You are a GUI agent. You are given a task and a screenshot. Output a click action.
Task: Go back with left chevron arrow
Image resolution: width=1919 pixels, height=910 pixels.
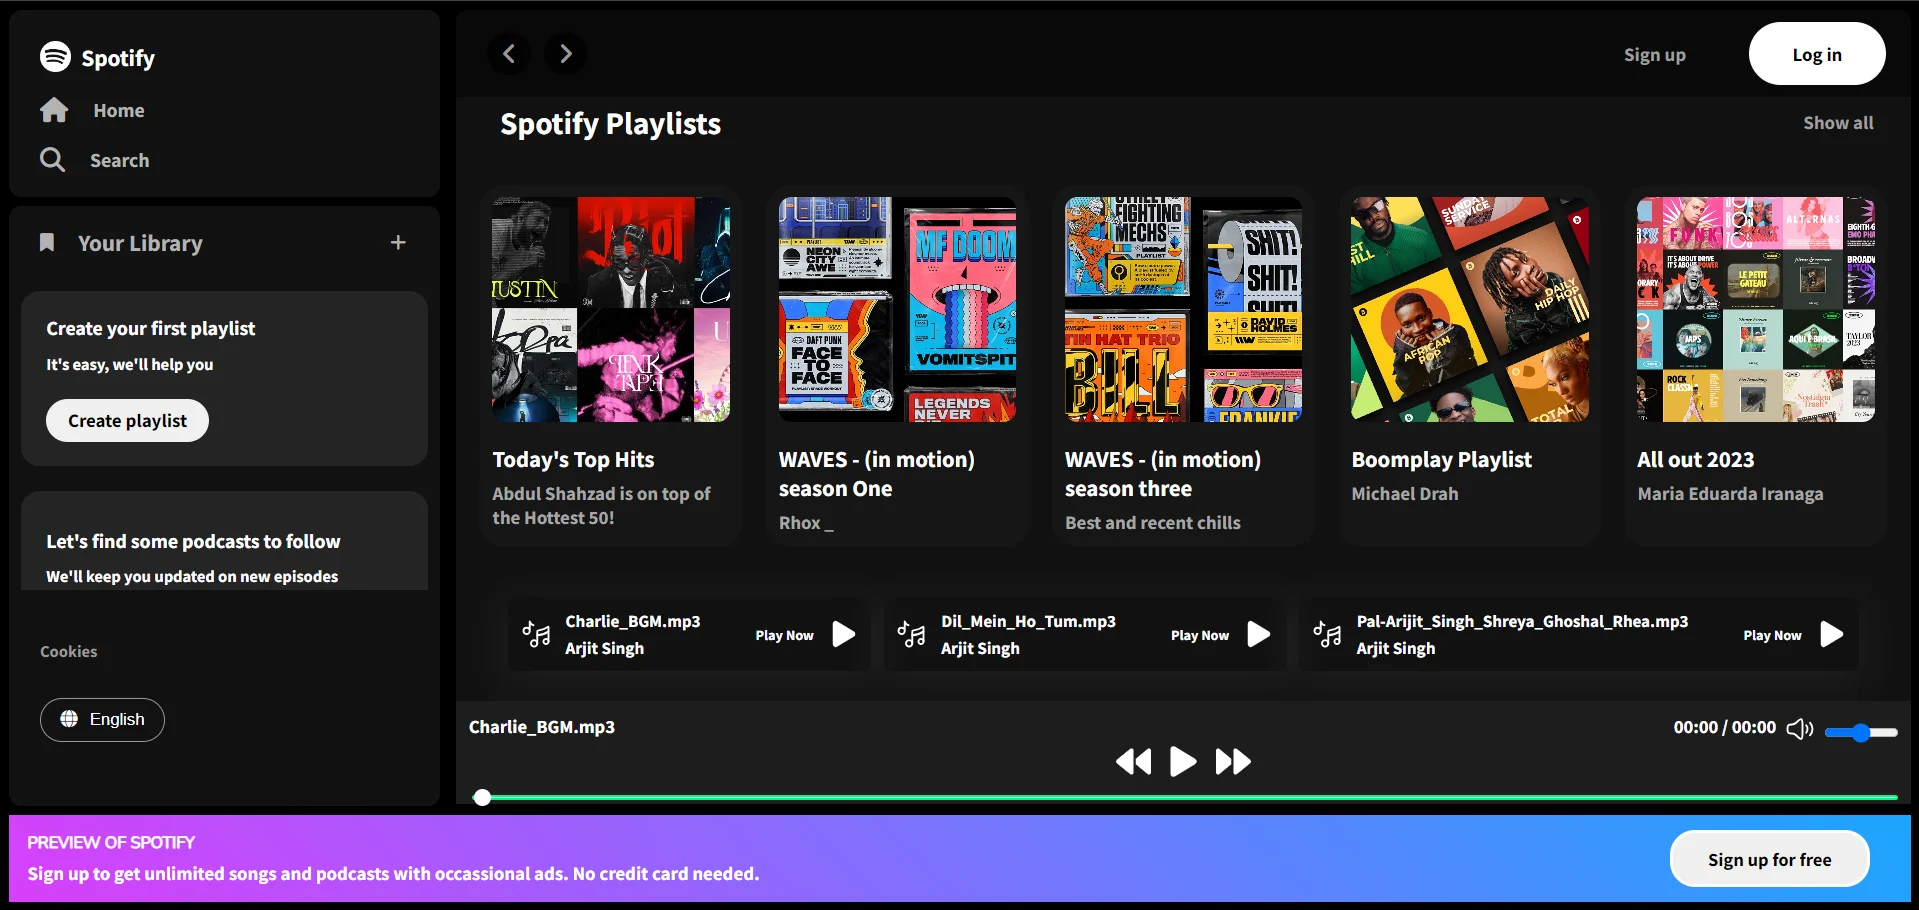coord(509,54)
